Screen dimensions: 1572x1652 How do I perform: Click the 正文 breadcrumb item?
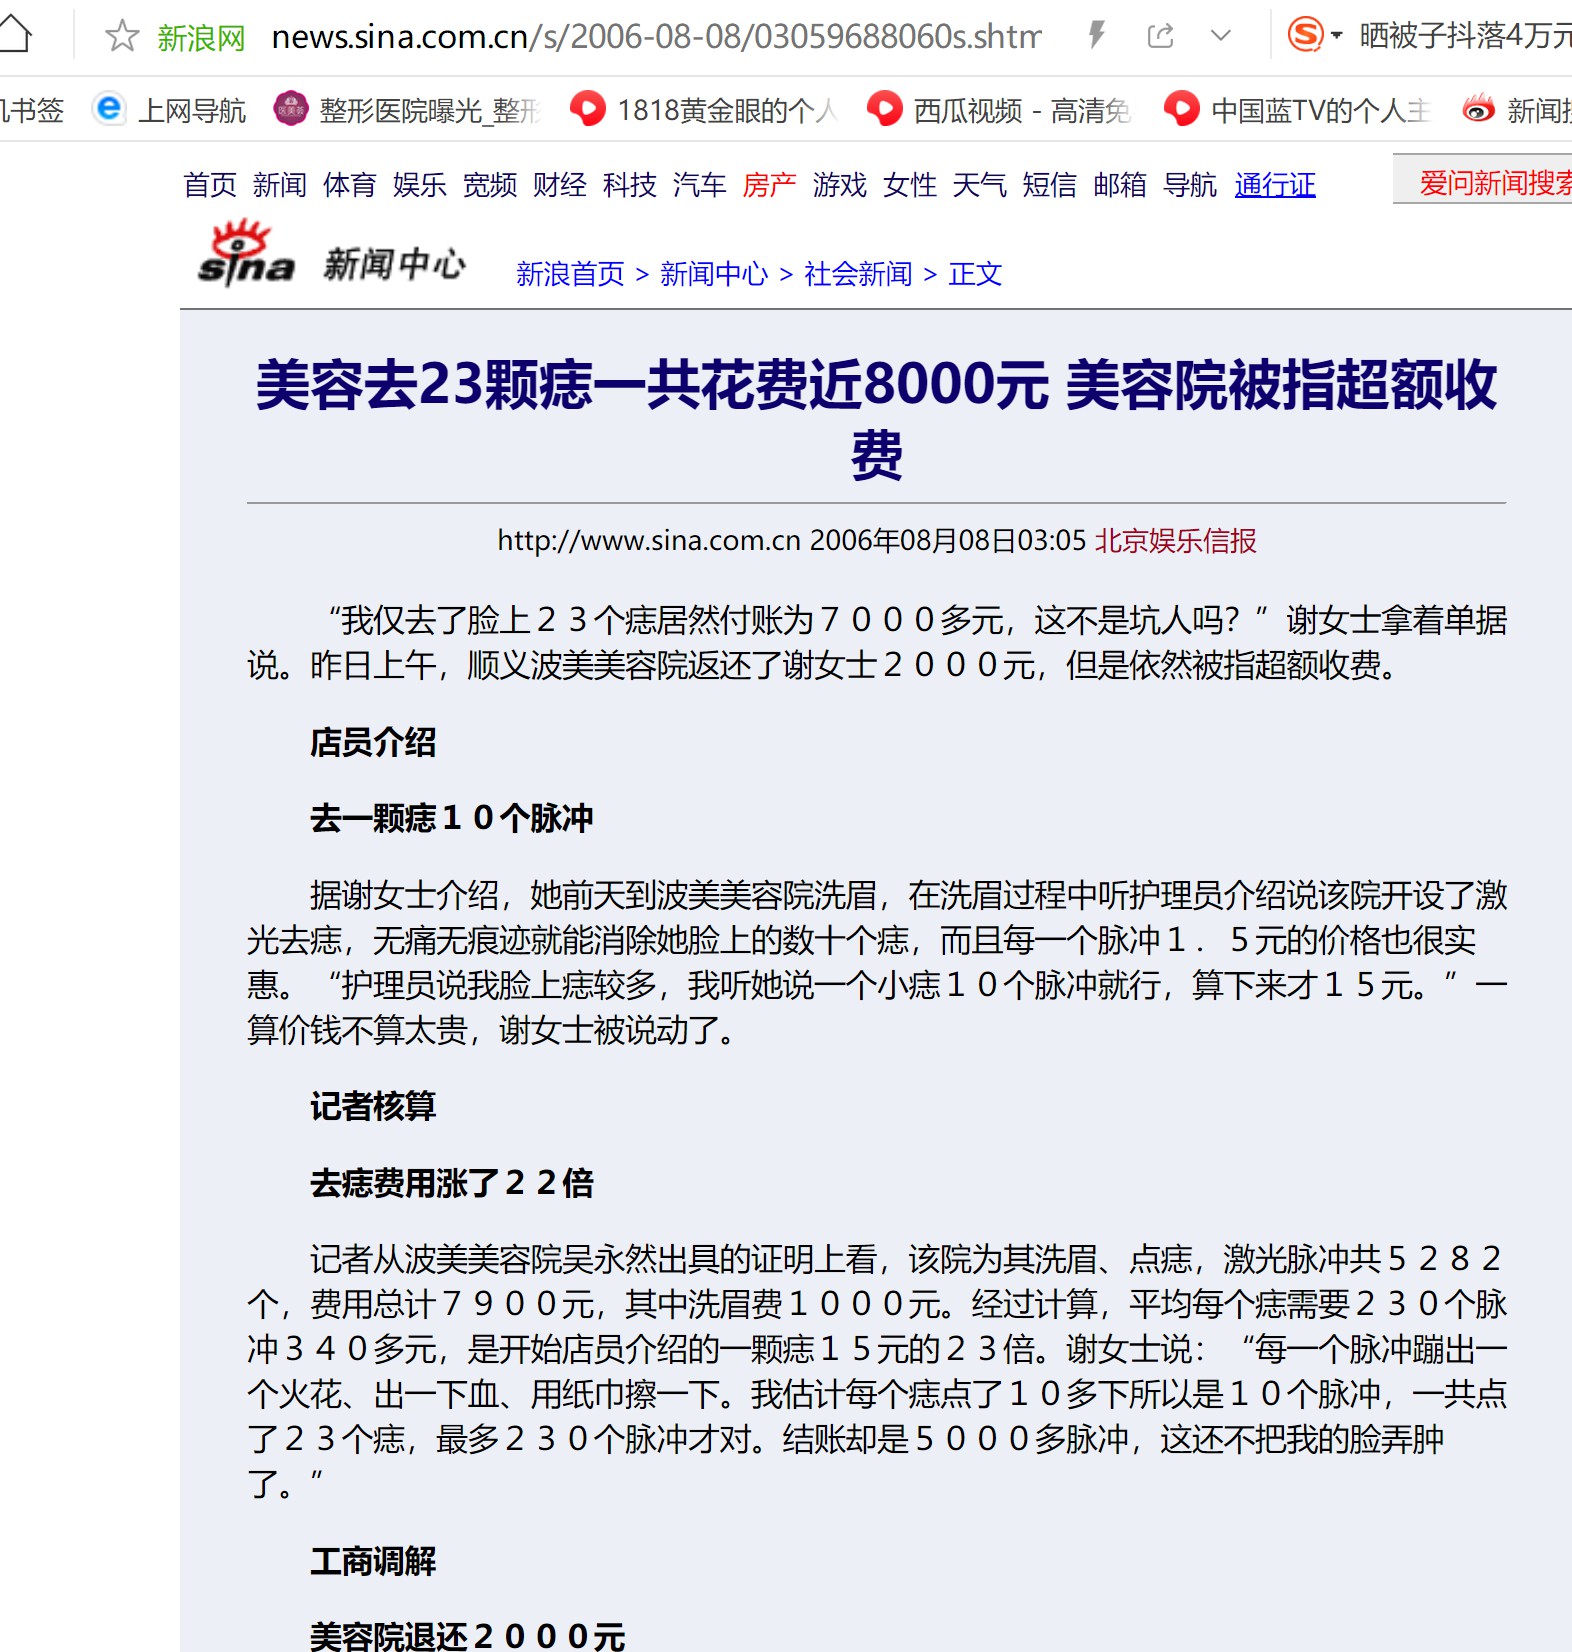(x=975, y=274)
